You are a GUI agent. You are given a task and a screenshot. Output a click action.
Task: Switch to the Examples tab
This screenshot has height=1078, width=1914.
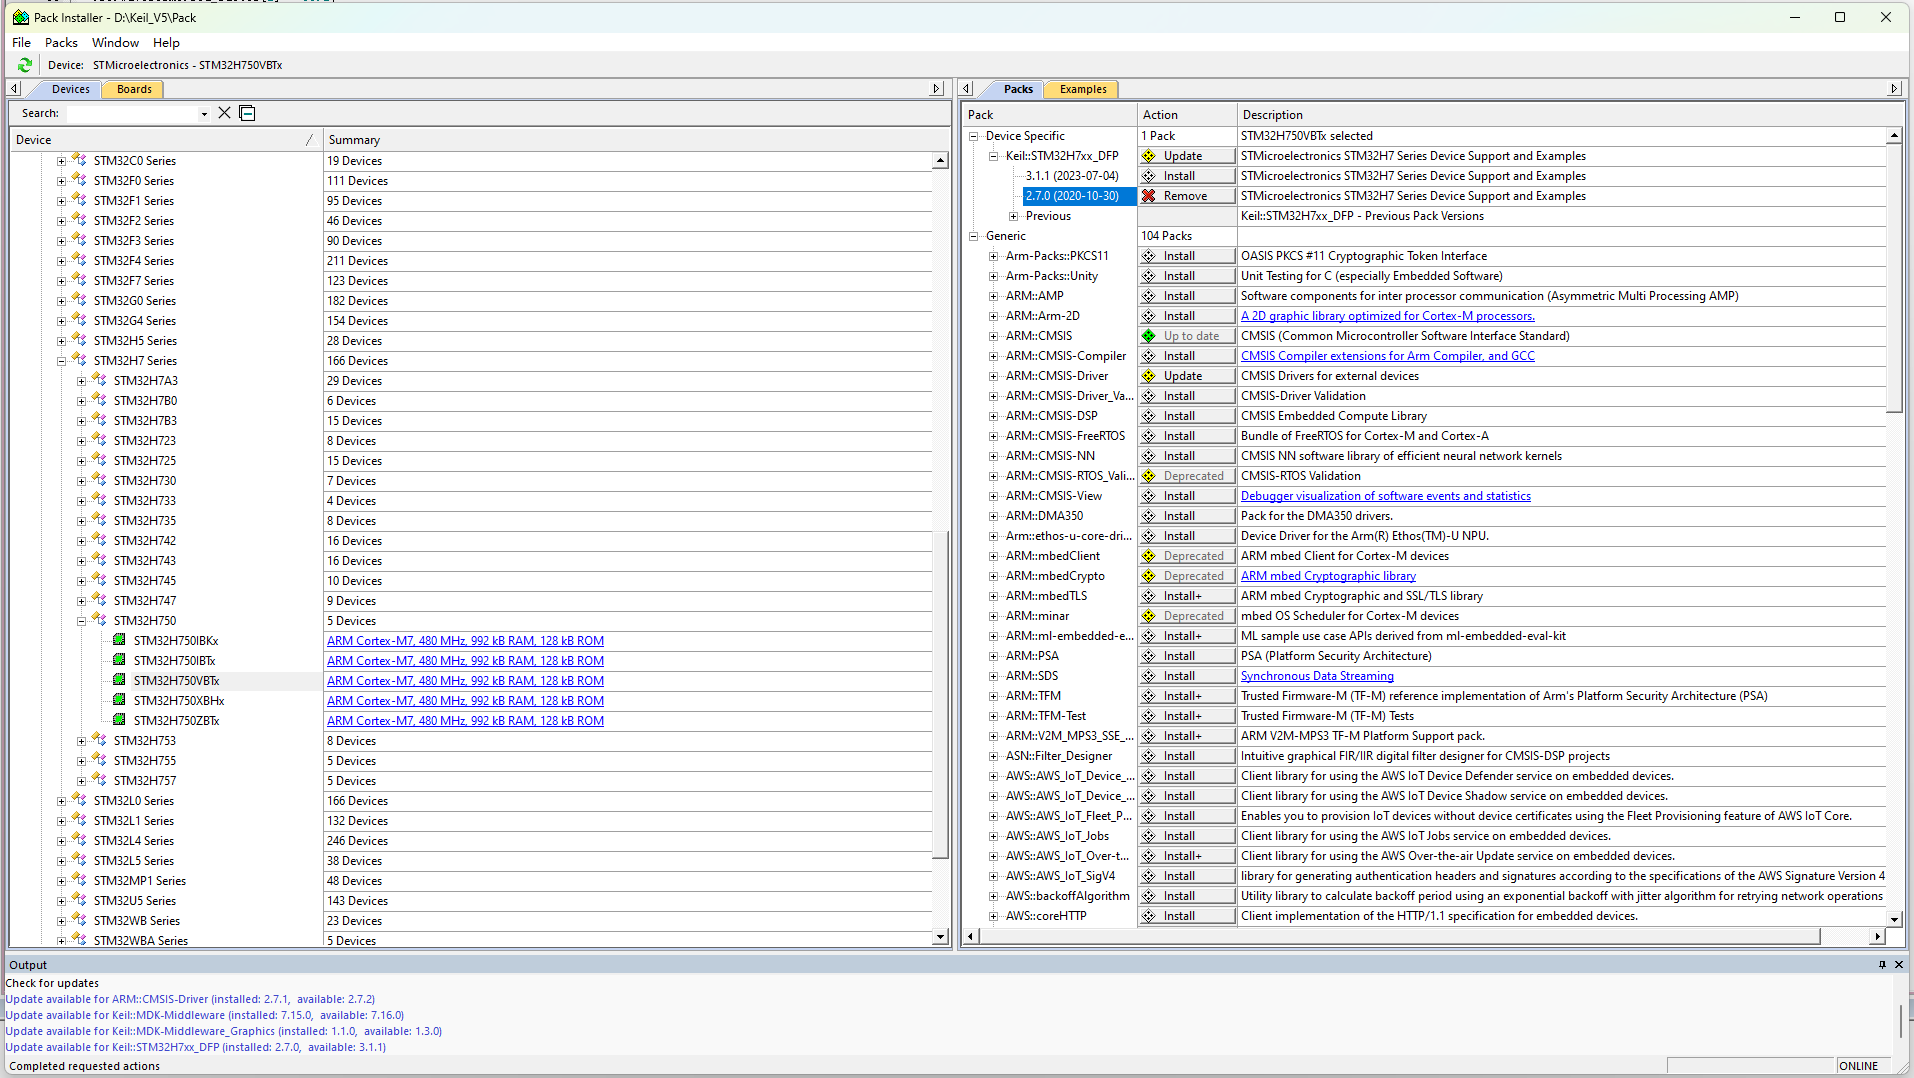(1083, 89)
